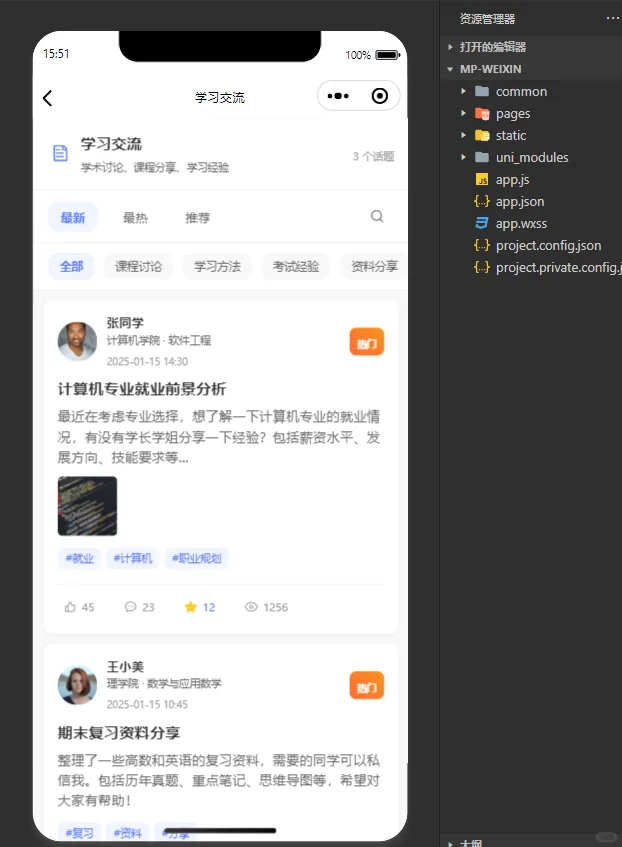Close mini program with the circle target icon
The height and width of the screenshot is (847, 622).
pos(380,96)
